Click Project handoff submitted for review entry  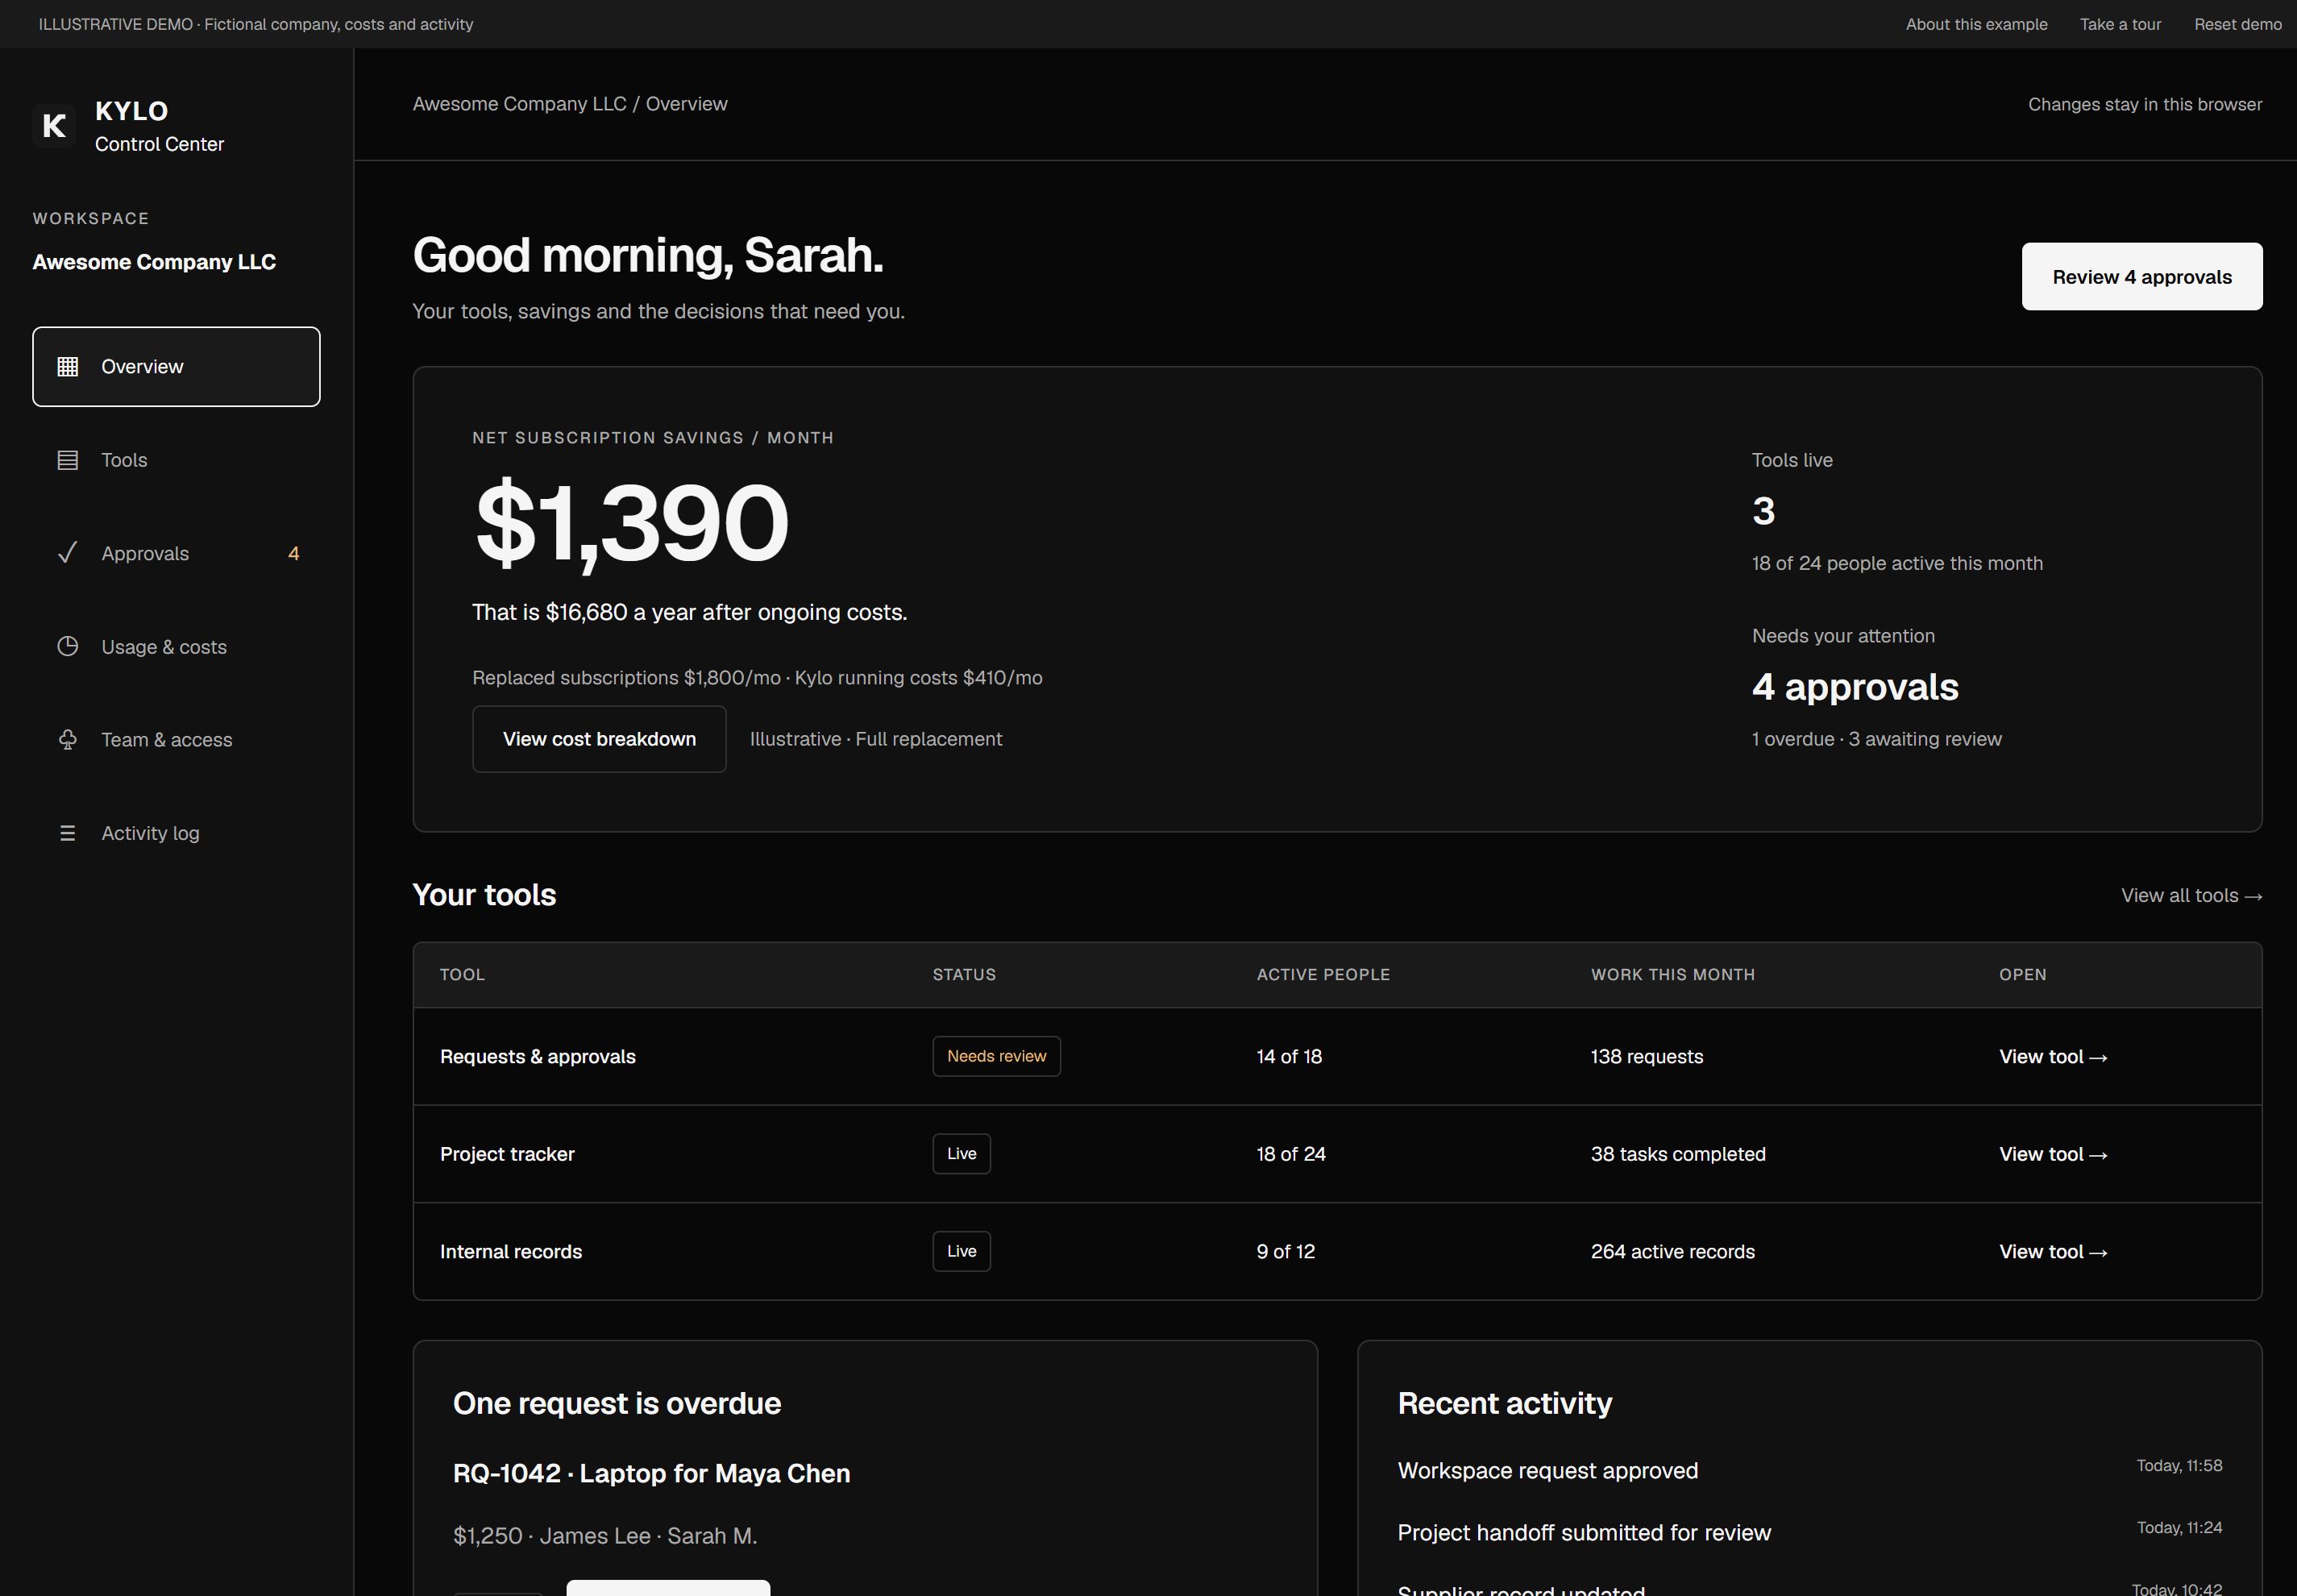click(x=1584, y=1533)
